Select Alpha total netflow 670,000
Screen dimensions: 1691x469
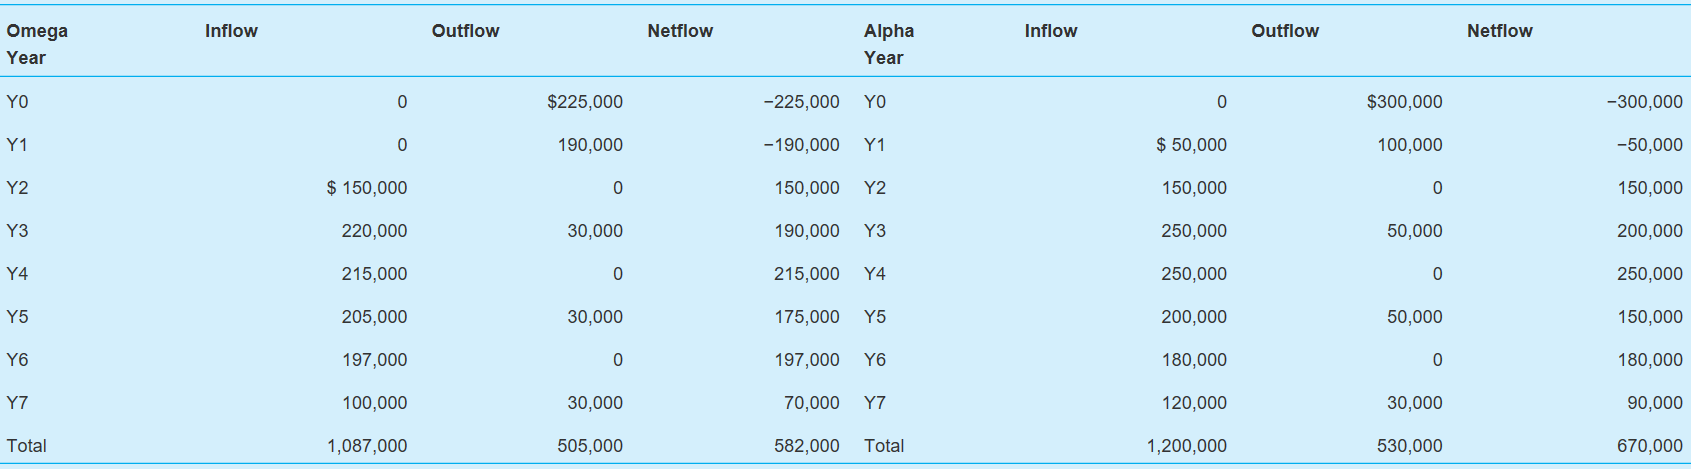1649,446
